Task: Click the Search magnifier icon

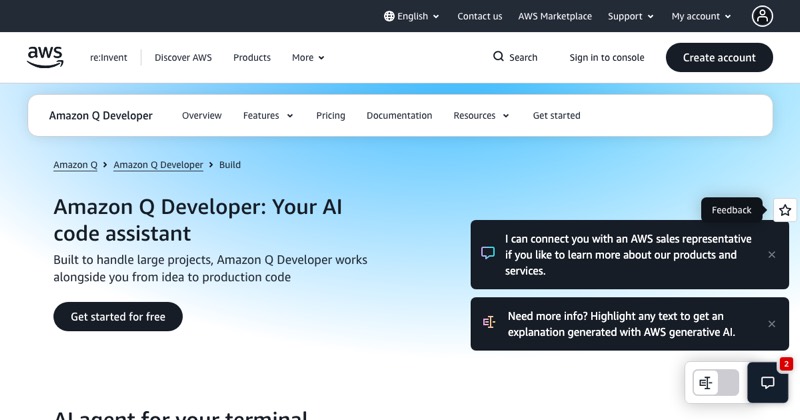Action: [x=498, y=57]
